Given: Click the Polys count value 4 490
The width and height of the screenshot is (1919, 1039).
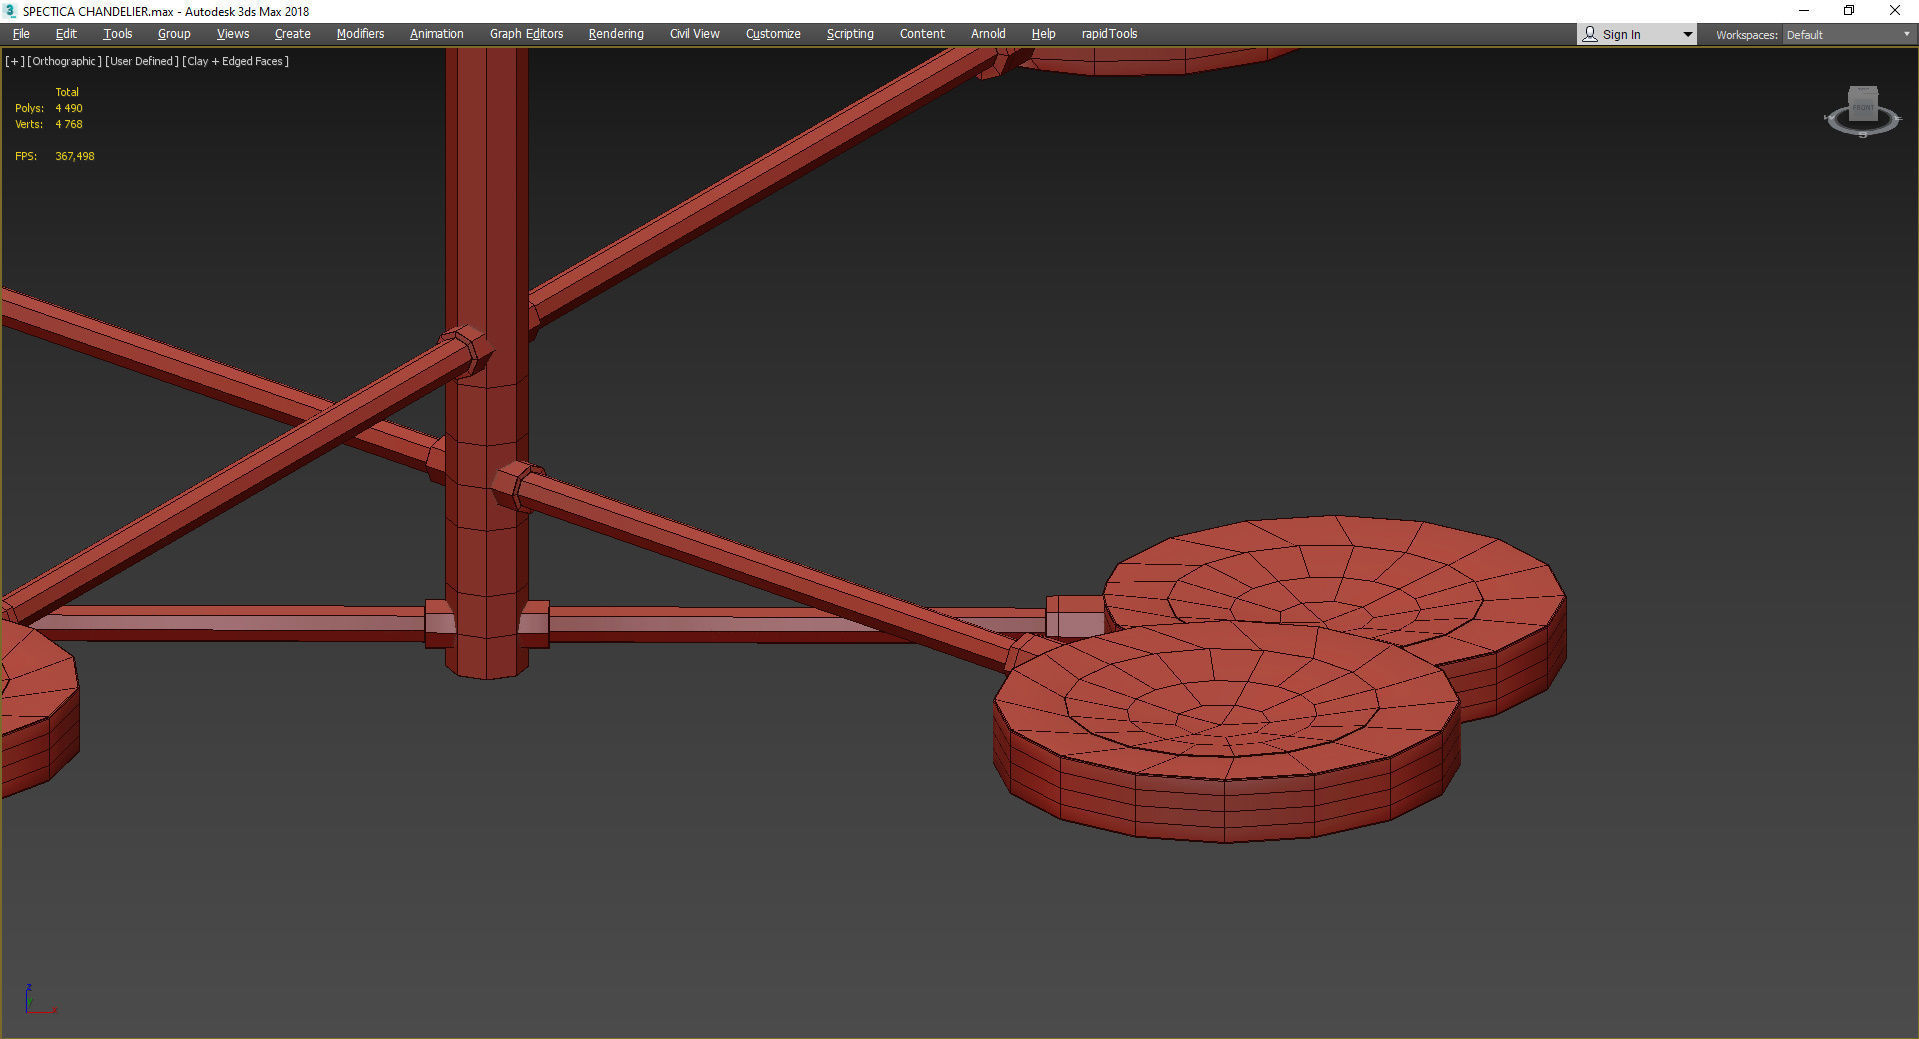Looking at the screenshot, I should [69, 108].
